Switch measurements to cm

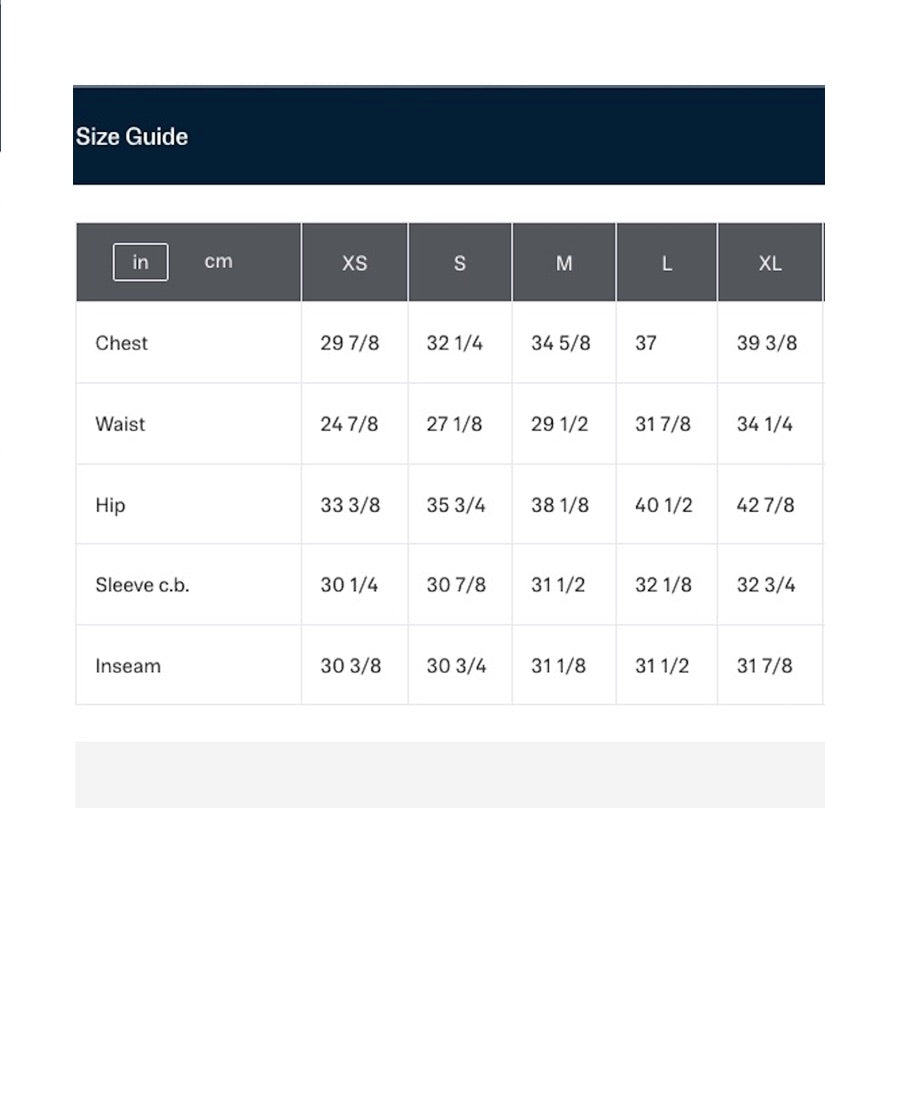coord(218,262)
